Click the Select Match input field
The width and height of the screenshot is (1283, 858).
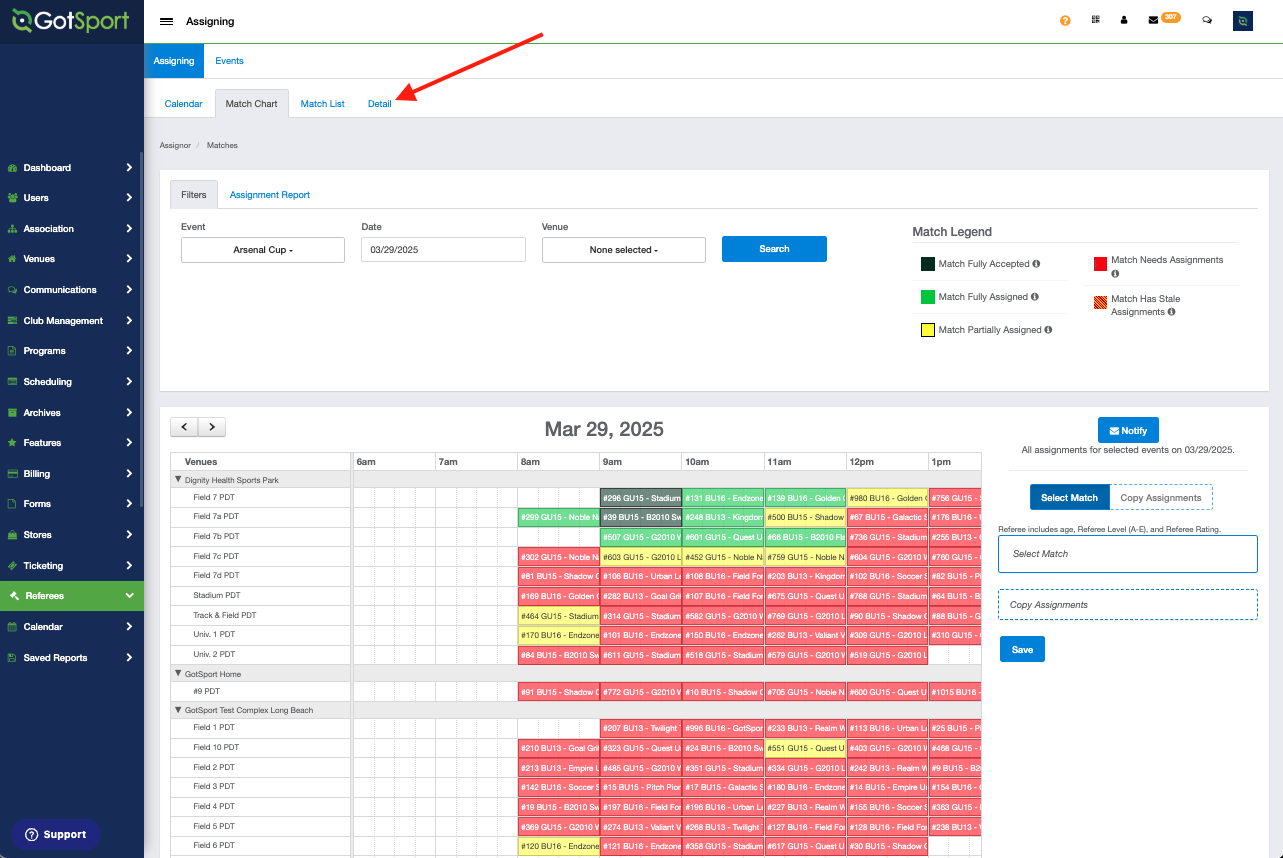[x=1127, y=553]
